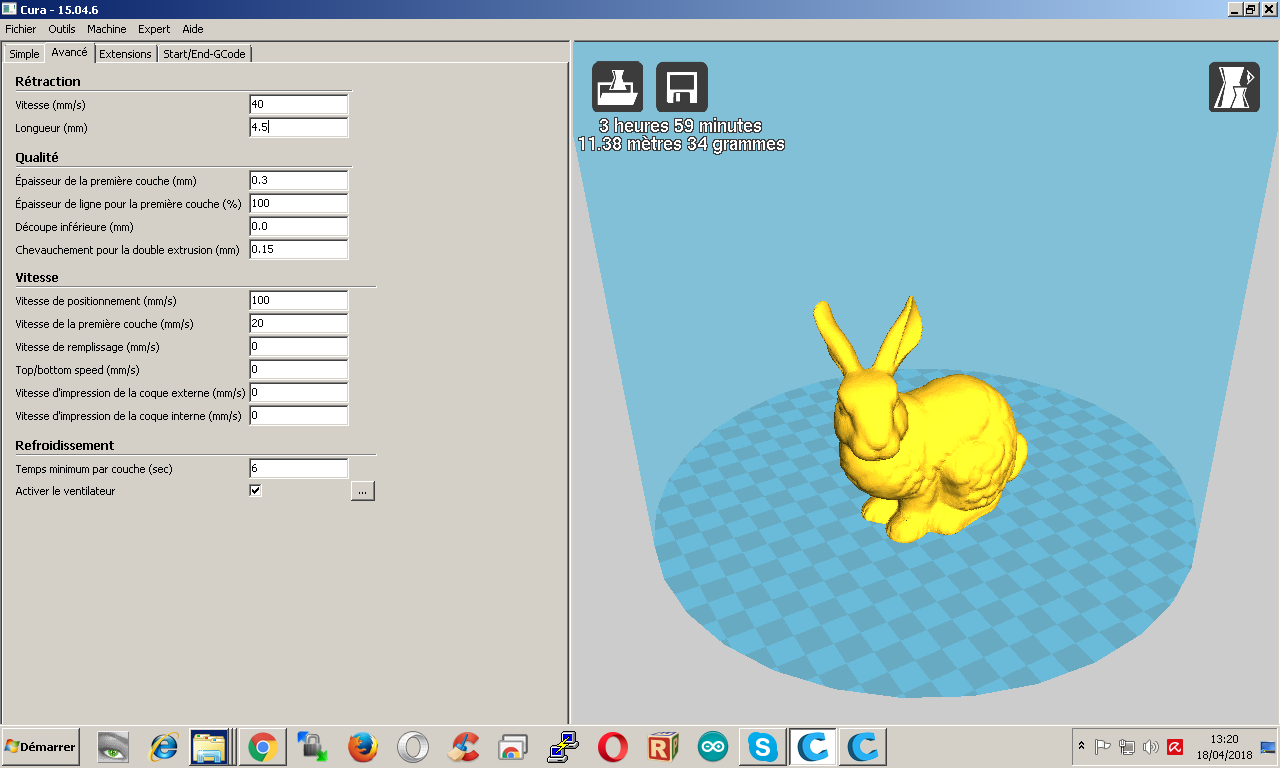
Task: Click the Avira icon in the system tray
Action: pos(1176,747)
